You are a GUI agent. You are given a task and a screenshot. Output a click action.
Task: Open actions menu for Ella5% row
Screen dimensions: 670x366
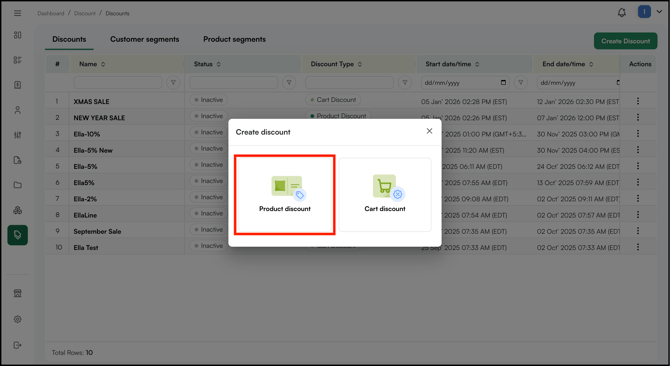[638, 182]
